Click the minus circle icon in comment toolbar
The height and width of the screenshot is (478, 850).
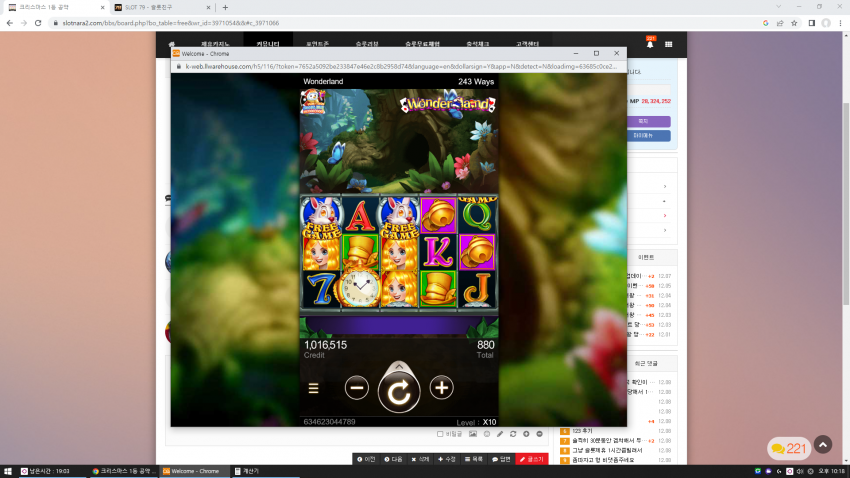539,434
